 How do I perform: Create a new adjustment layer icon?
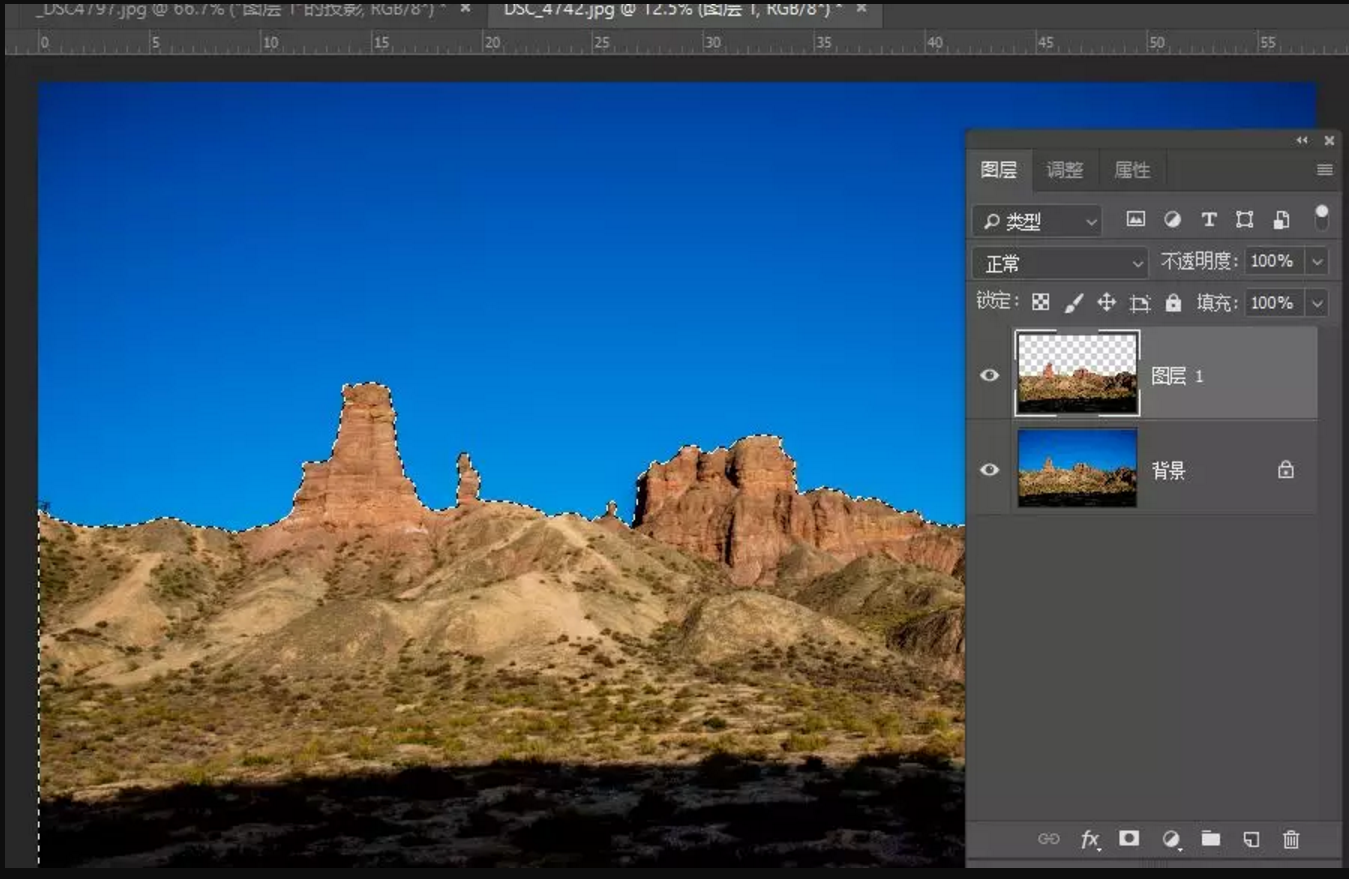coord(1171,840)
